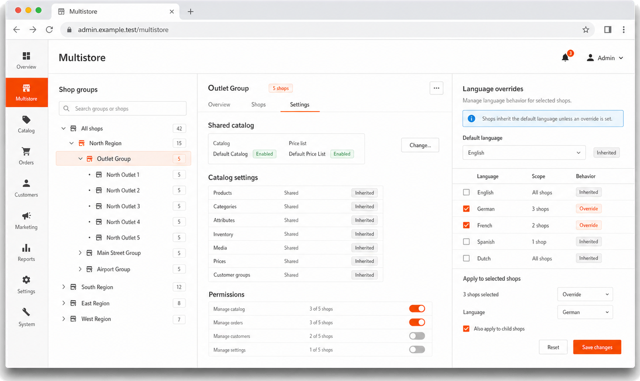Open the Overview sidebar section
Image resolution: width=640 pixels, height=381 pixels.
coord(26,60)
